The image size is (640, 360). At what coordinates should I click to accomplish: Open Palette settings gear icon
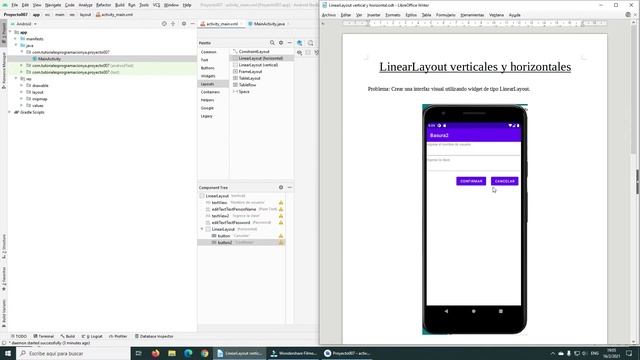281,43
